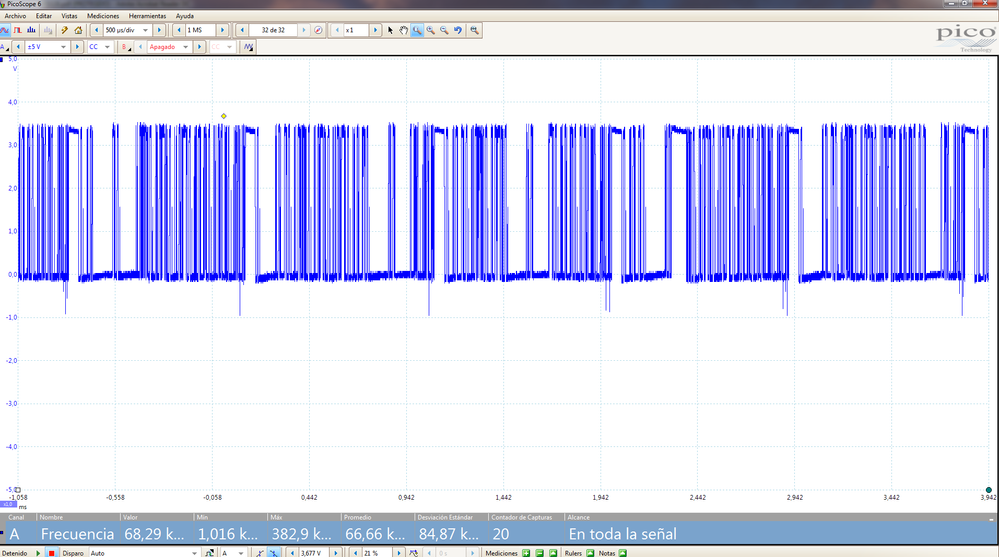The width and height of the screenshot is (999, 557).
Task: Open the Ayuda menu
Action: pyautogui.click(x=185, y=16)
